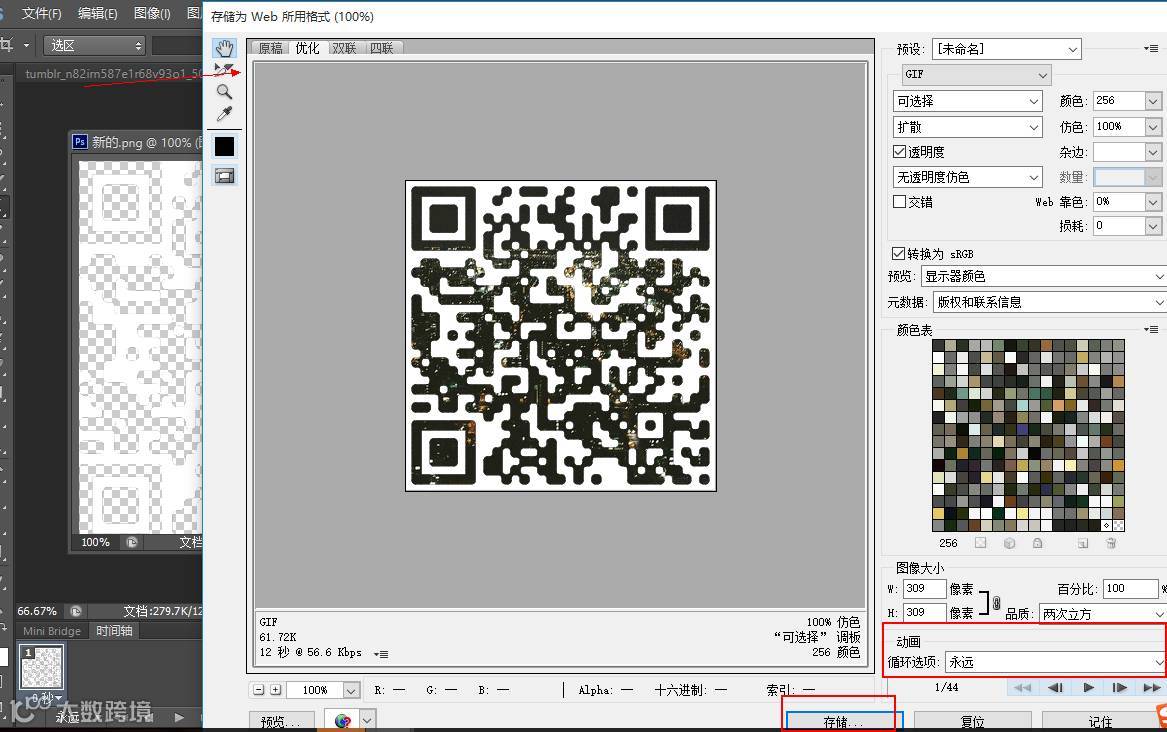
Task: Toggle the constrain proportions chain link icon
Action: tap(997, 603)
